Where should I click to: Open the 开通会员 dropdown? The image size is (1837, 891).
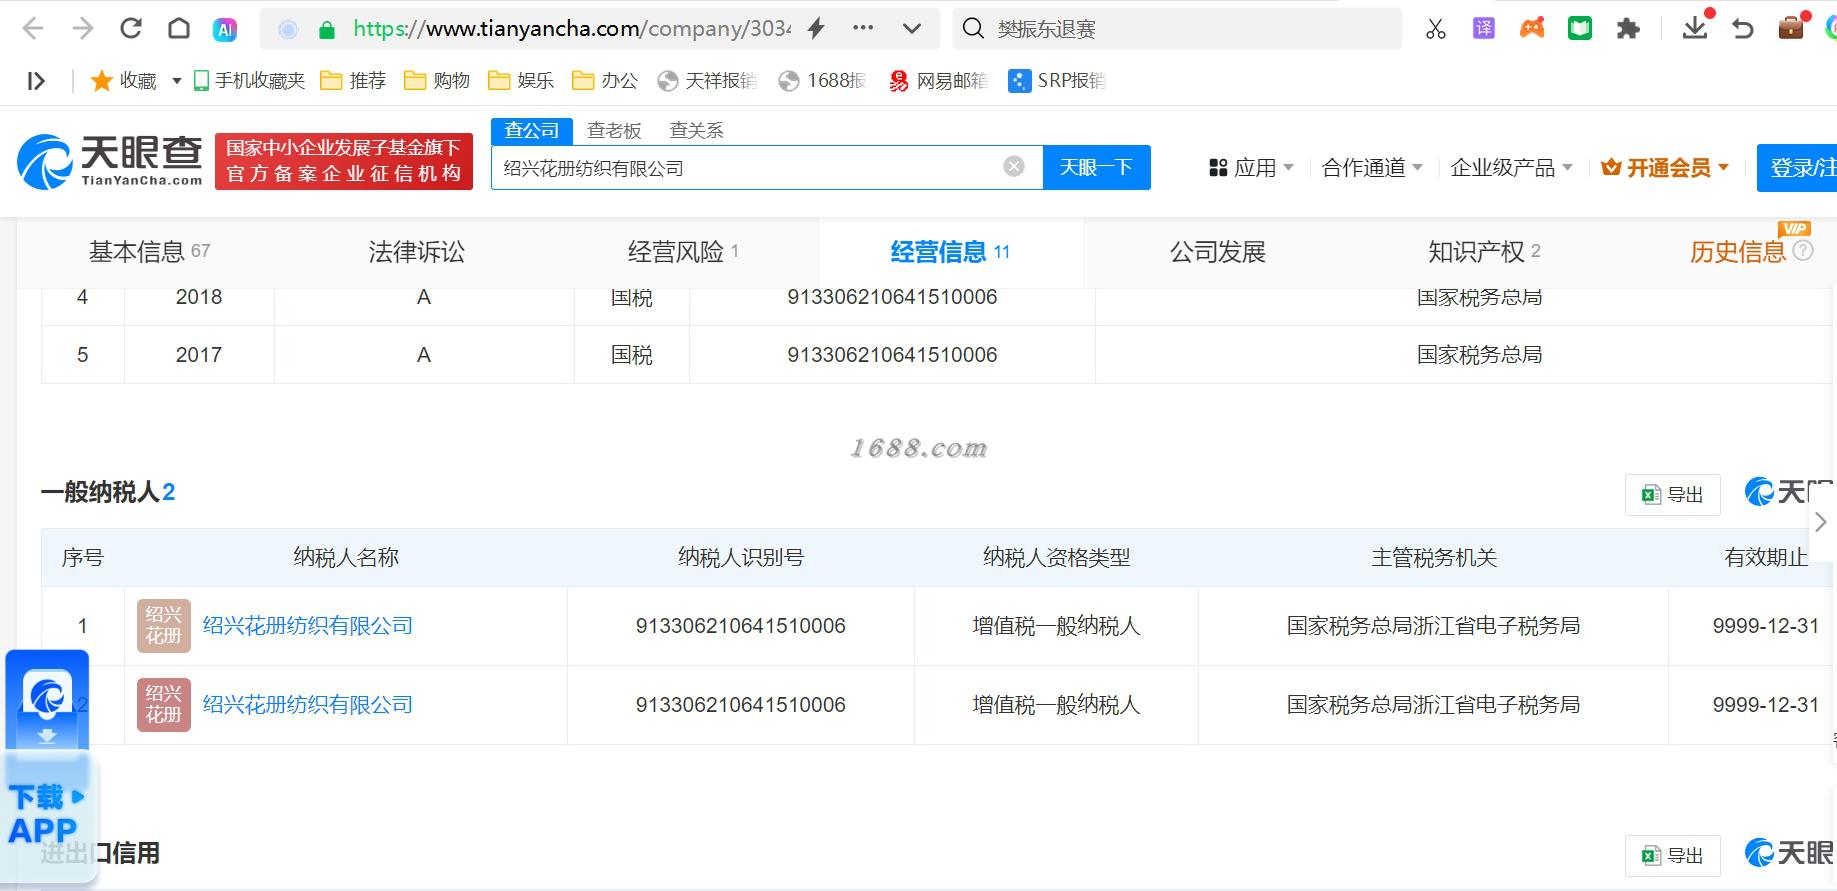(1665, 168)
